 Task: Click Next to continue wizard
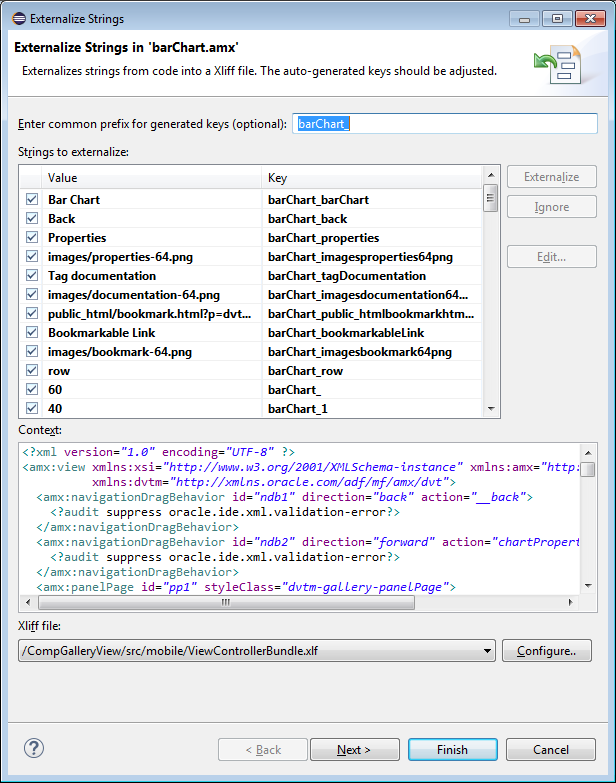[354, 750]
